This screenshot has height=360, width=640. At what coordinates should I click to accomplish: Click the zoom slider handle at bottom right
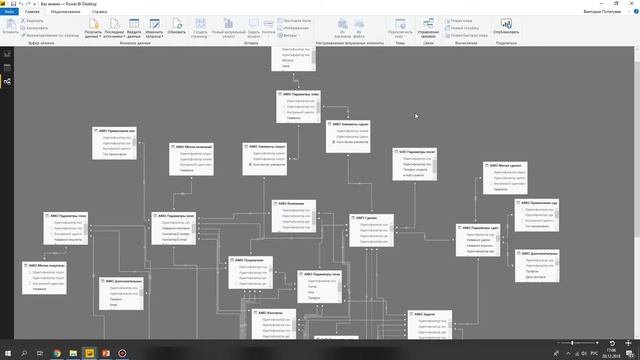[x=572, y=343]
